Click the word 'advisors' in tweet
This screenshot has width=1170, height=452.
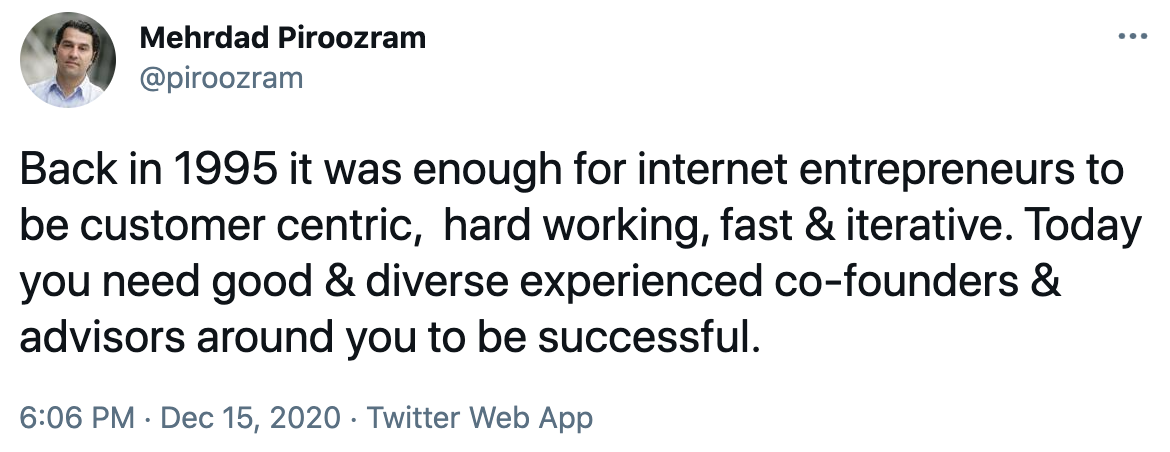pos(102,339)
